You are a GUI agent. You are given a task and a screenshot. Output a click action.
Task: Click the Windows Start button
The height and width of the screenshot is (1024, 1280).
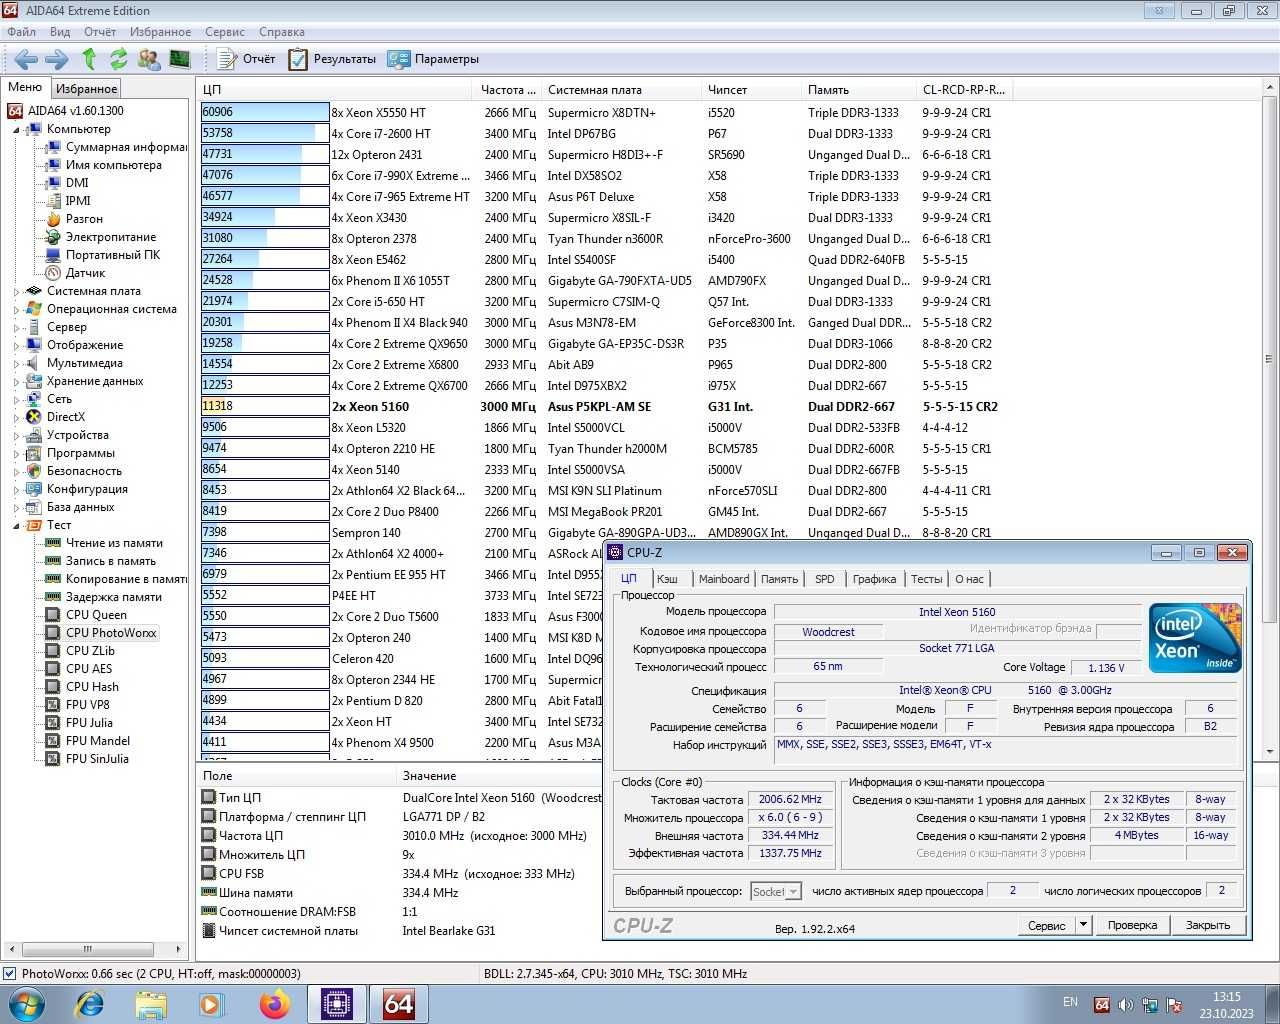point(26,1003)
